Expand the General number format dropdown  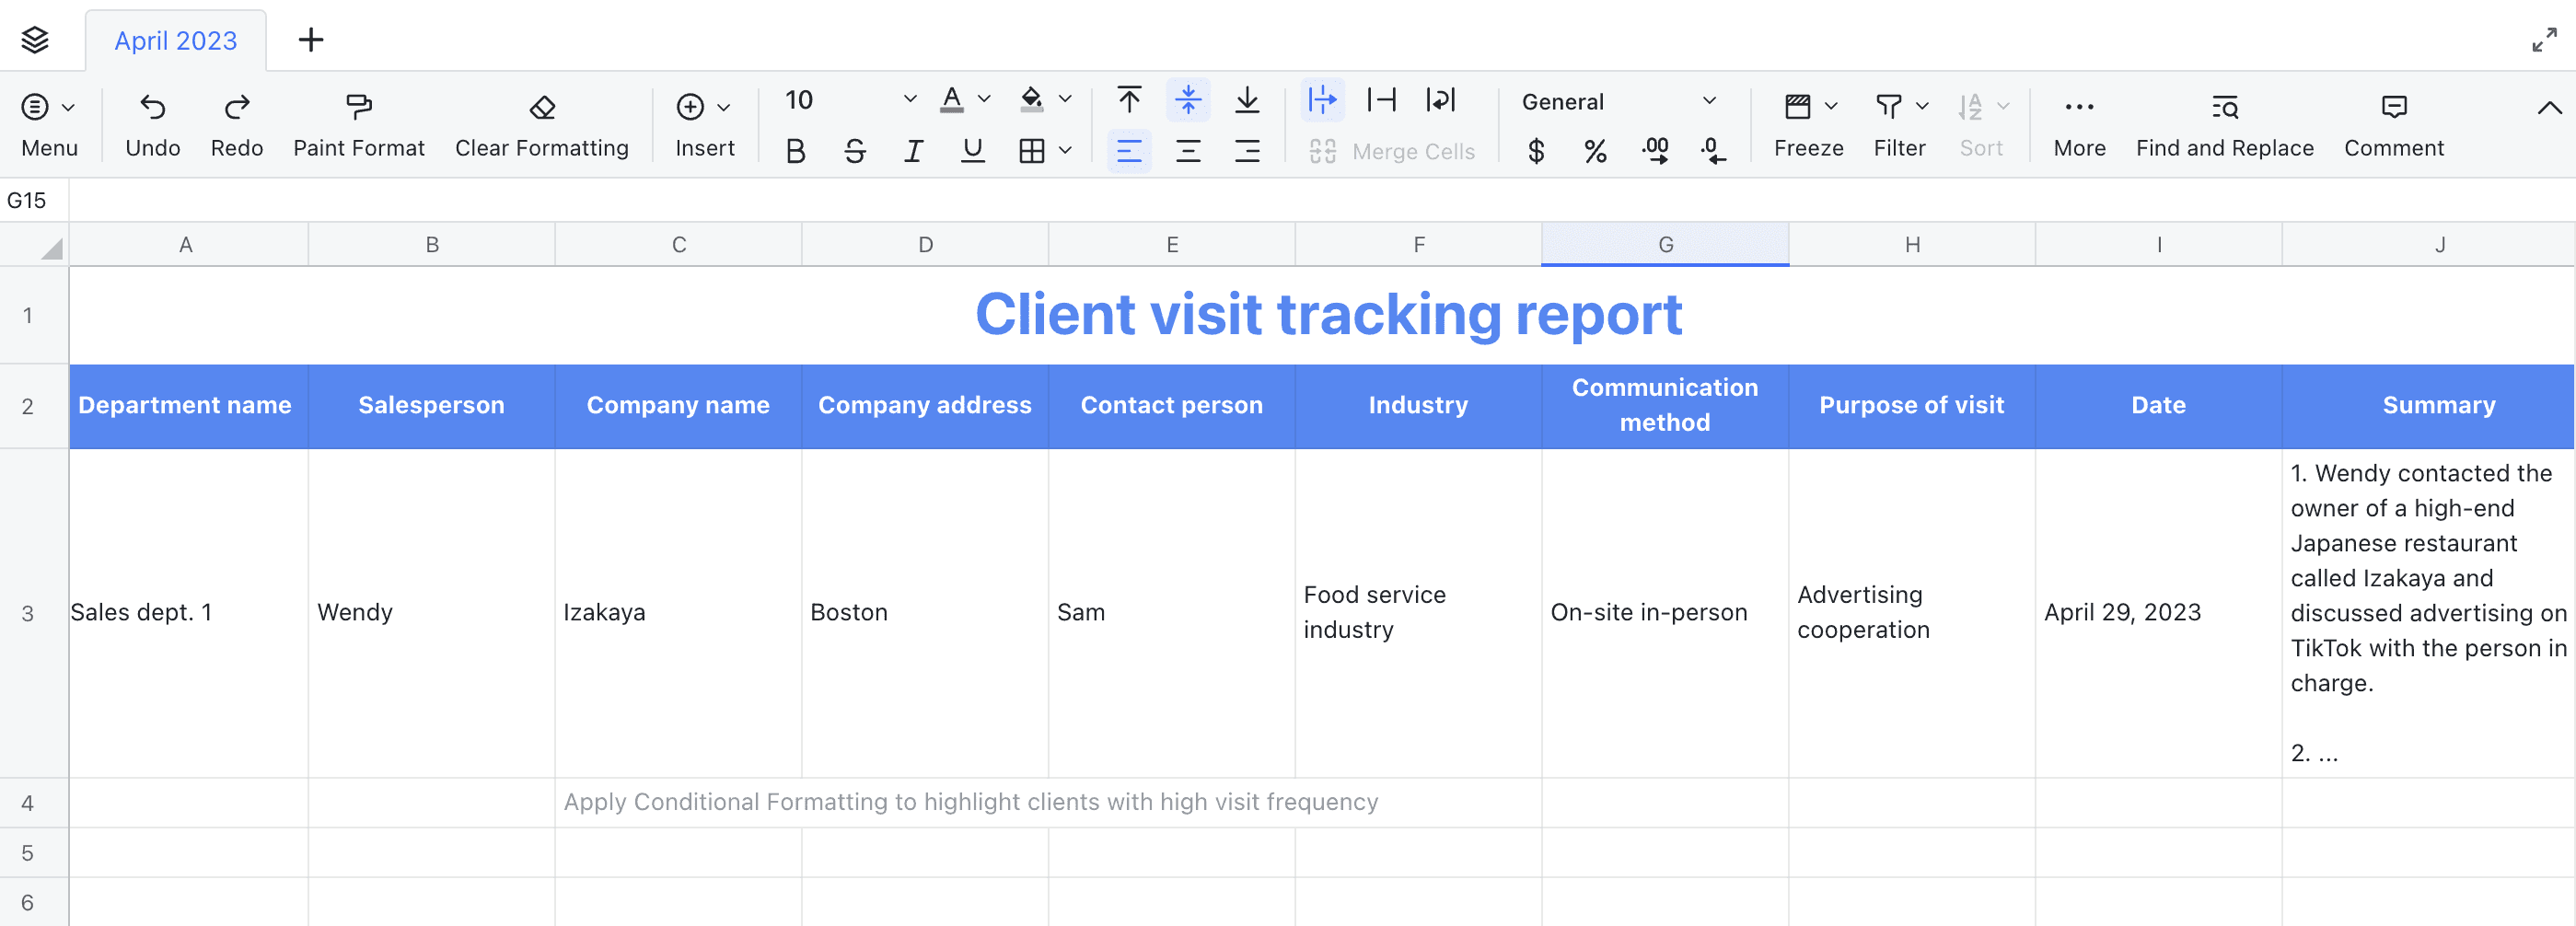[1709, 101]
